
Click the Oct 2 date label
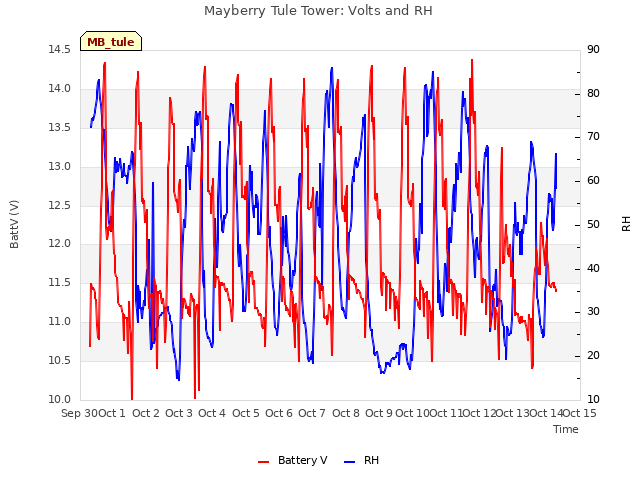point(146,413)
